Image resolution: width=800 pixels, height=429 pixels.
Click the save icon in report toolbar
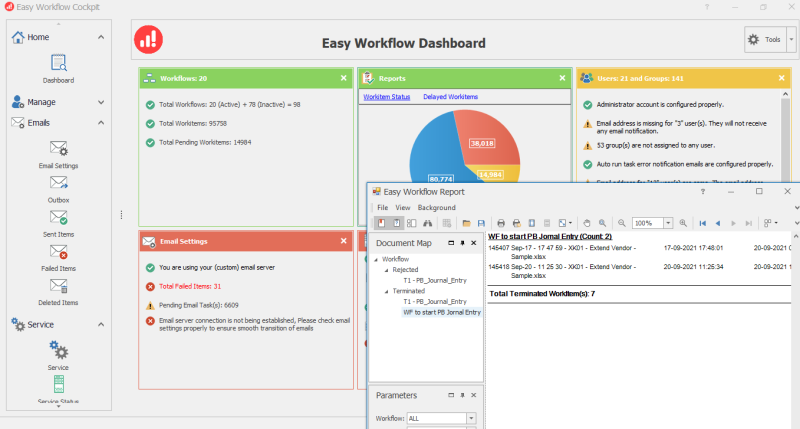(x=481, y=223)
